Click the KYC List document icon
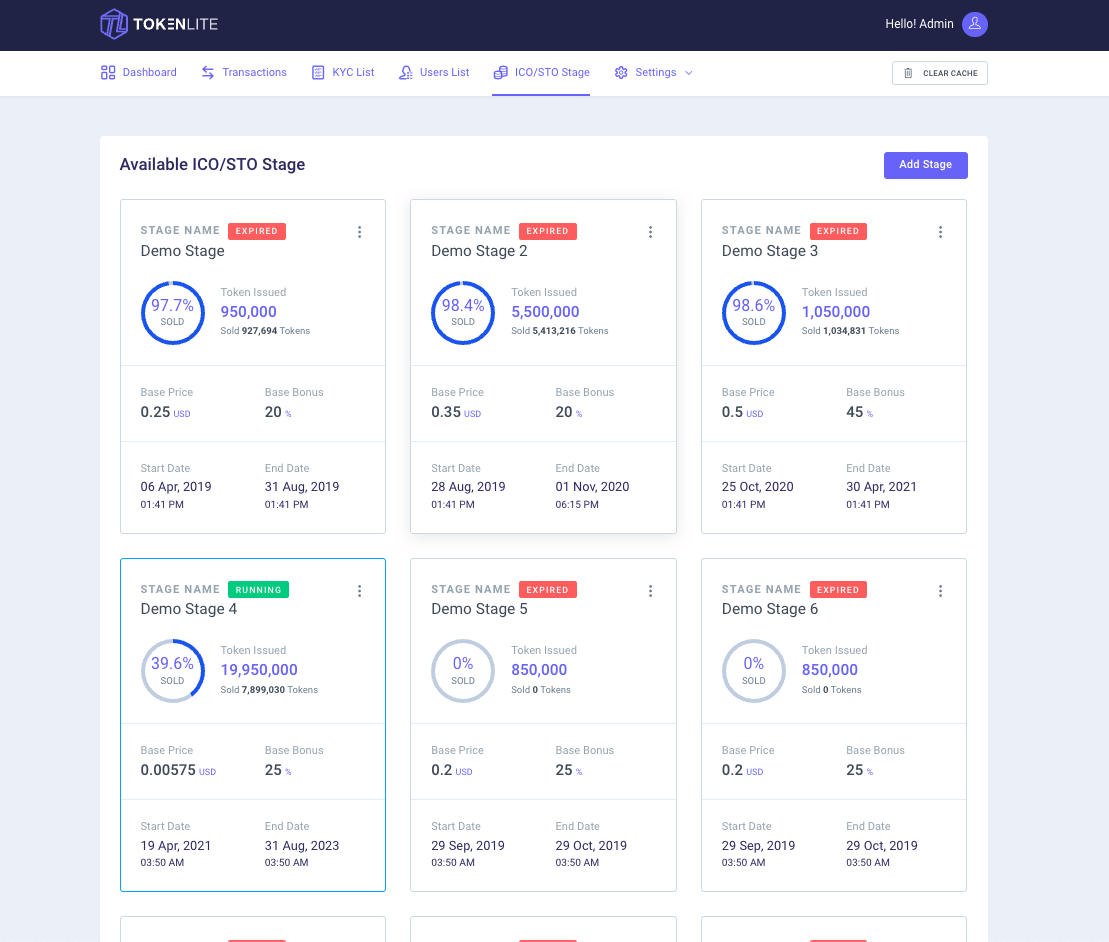Image resolution: width=1109 pixels, height=942 pixels. 318,73
